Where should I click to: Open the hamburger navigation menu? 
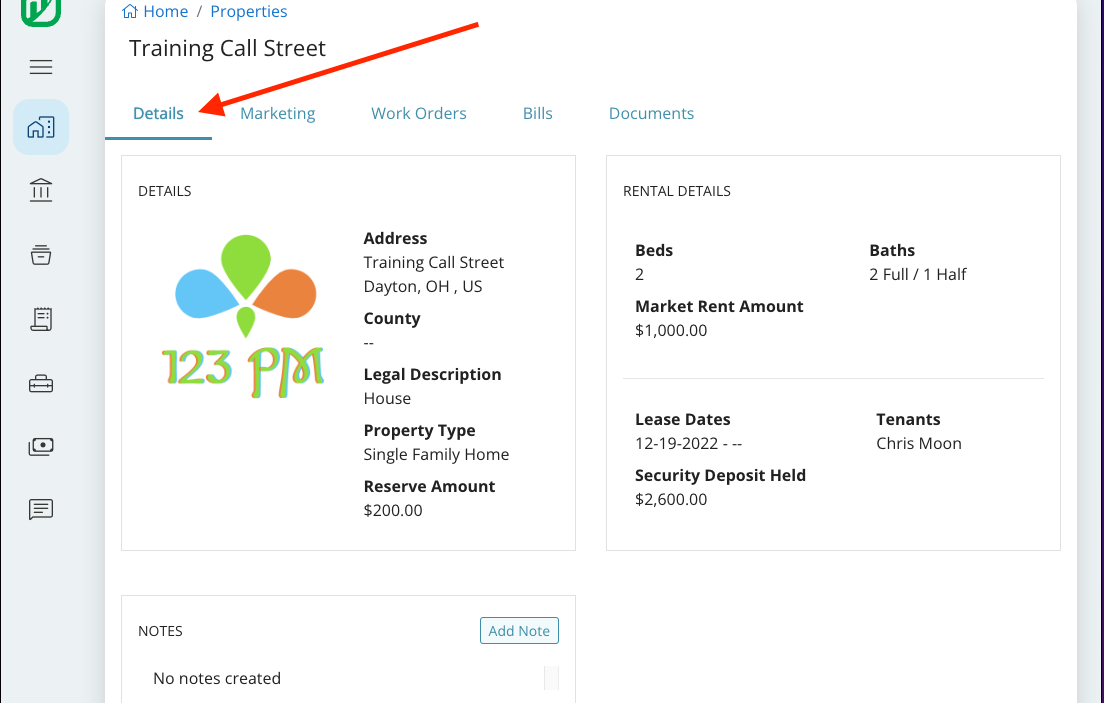[40, 67]
